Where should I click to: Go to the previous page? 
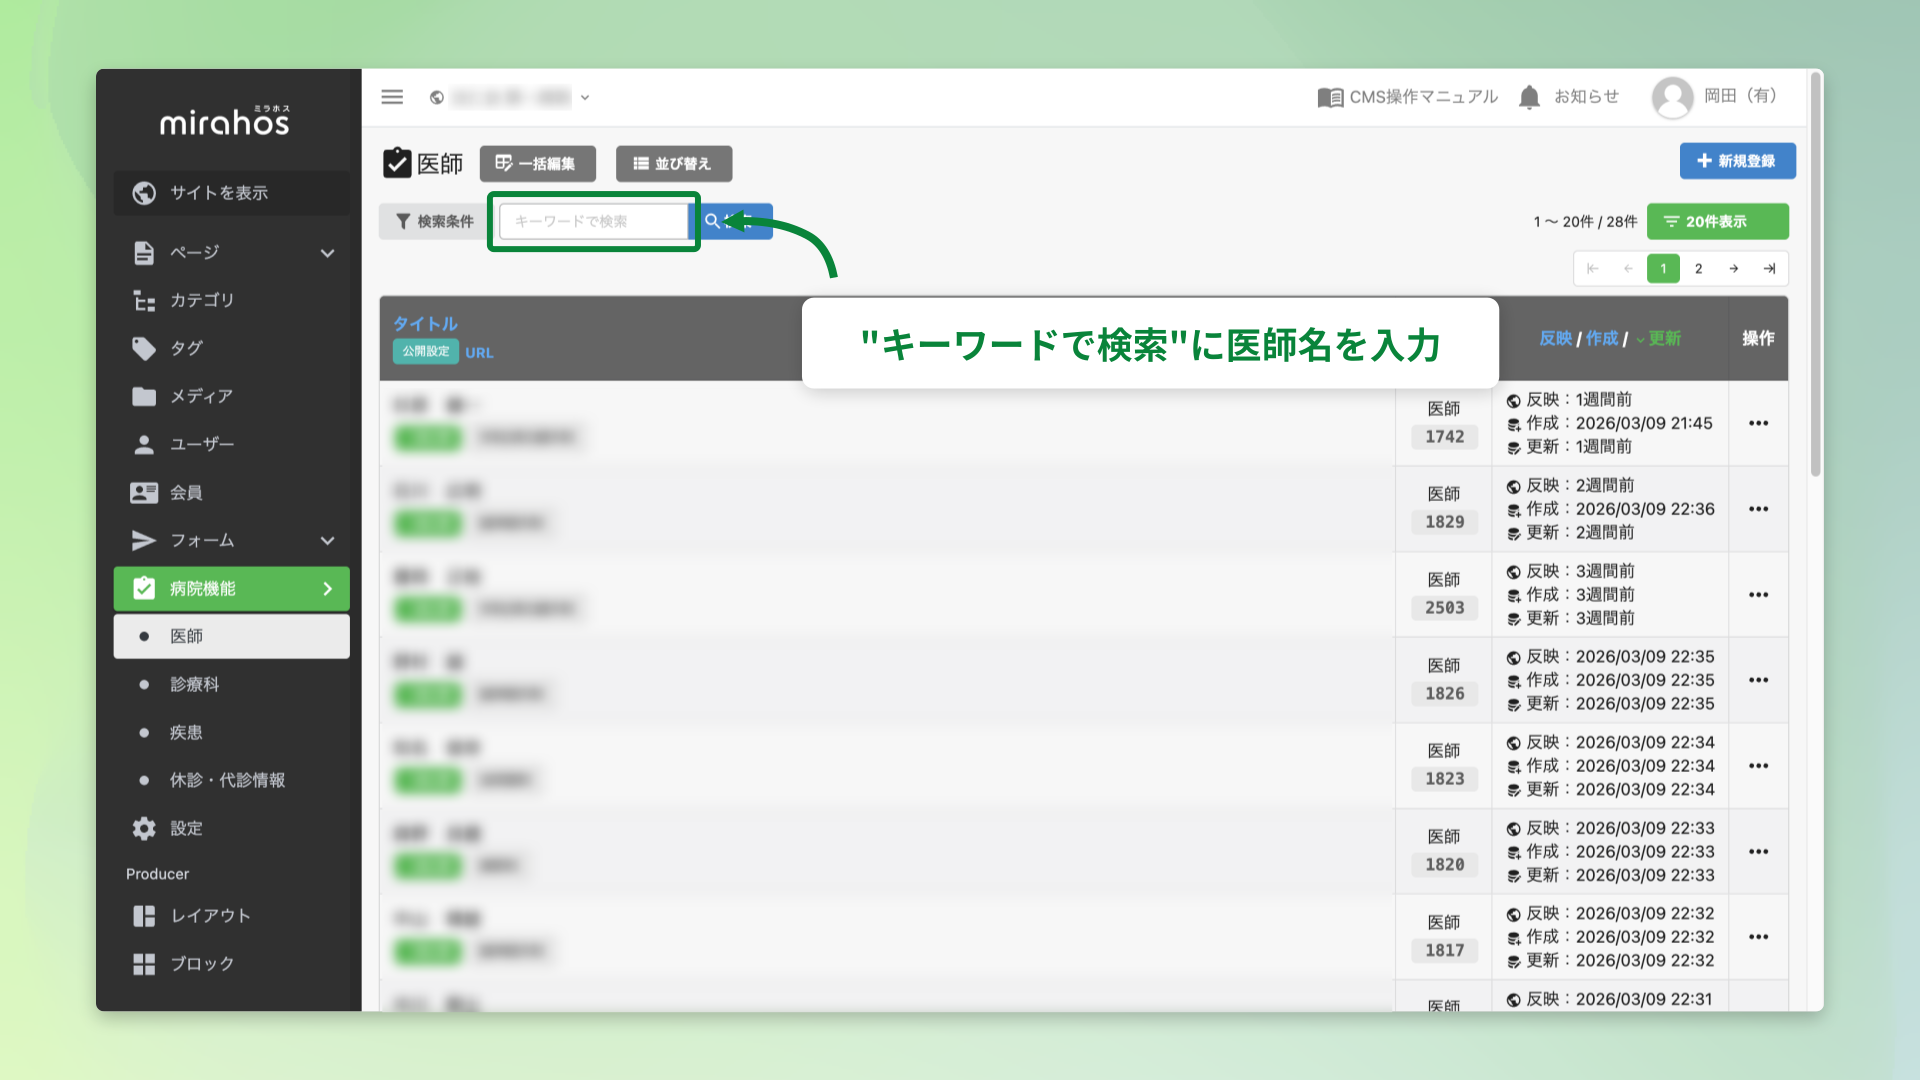pos(1628,269)
